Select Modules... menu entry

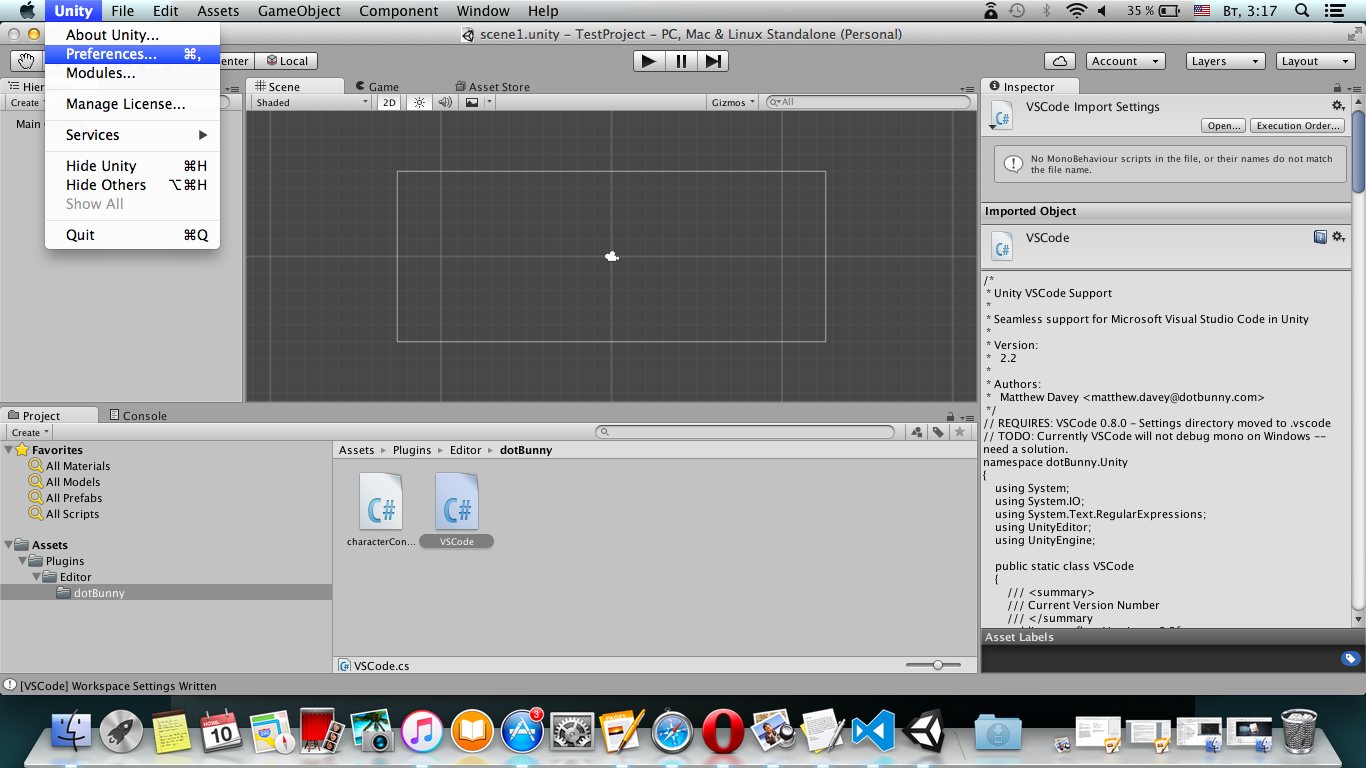coord(132,73)
